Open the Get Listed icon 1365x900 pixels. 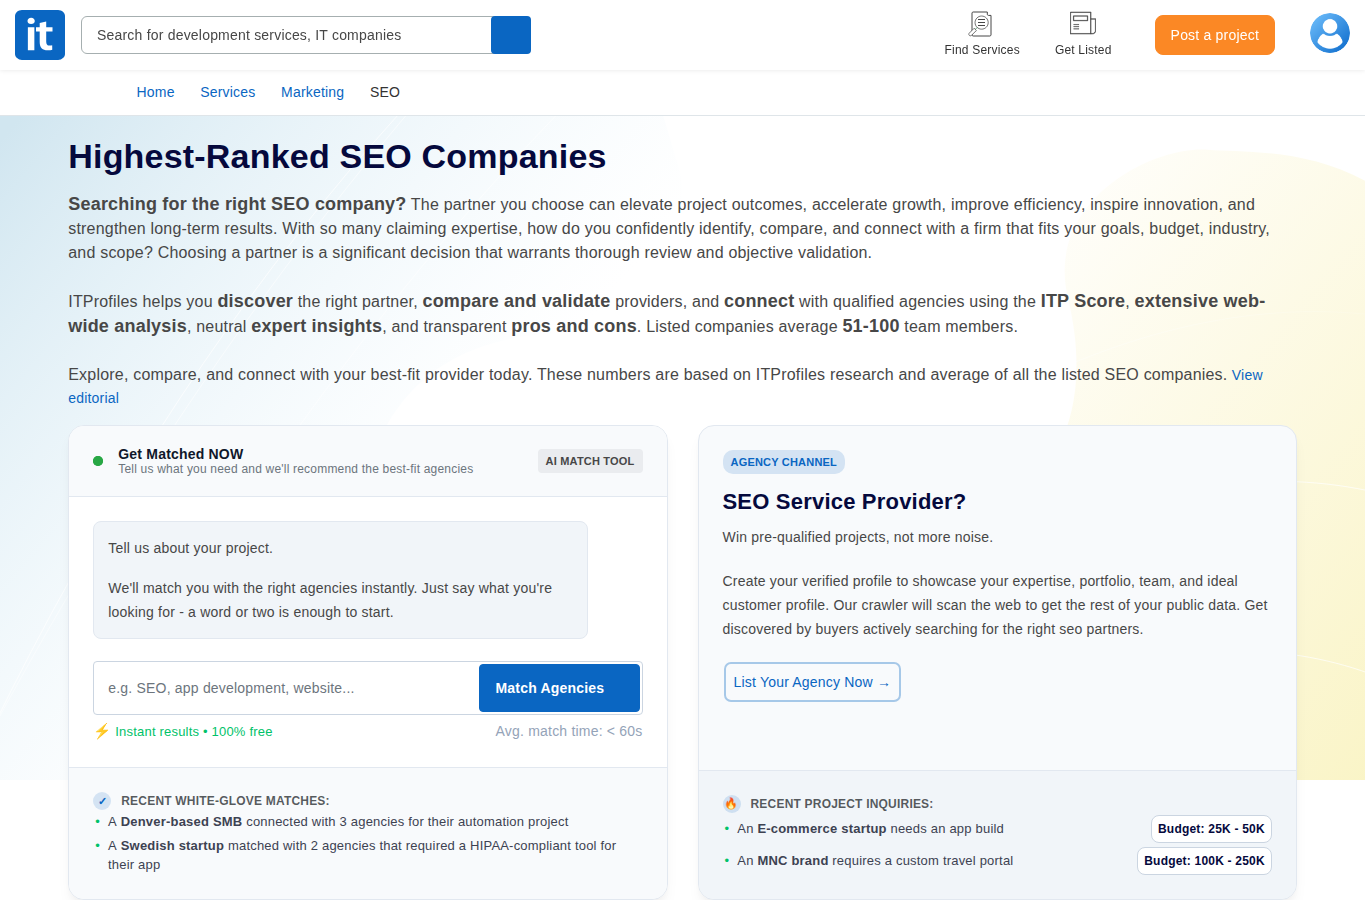[1082, 23]
